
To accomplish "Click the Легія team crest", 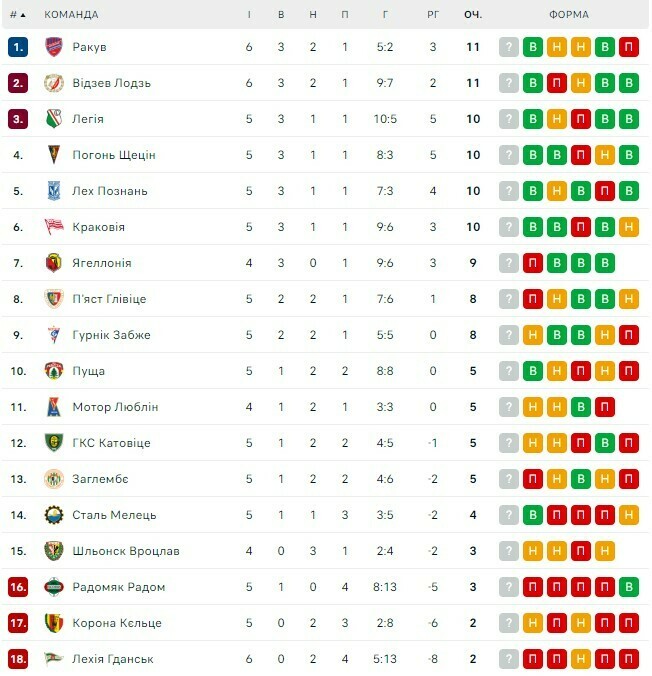I will tap(54, 119).
